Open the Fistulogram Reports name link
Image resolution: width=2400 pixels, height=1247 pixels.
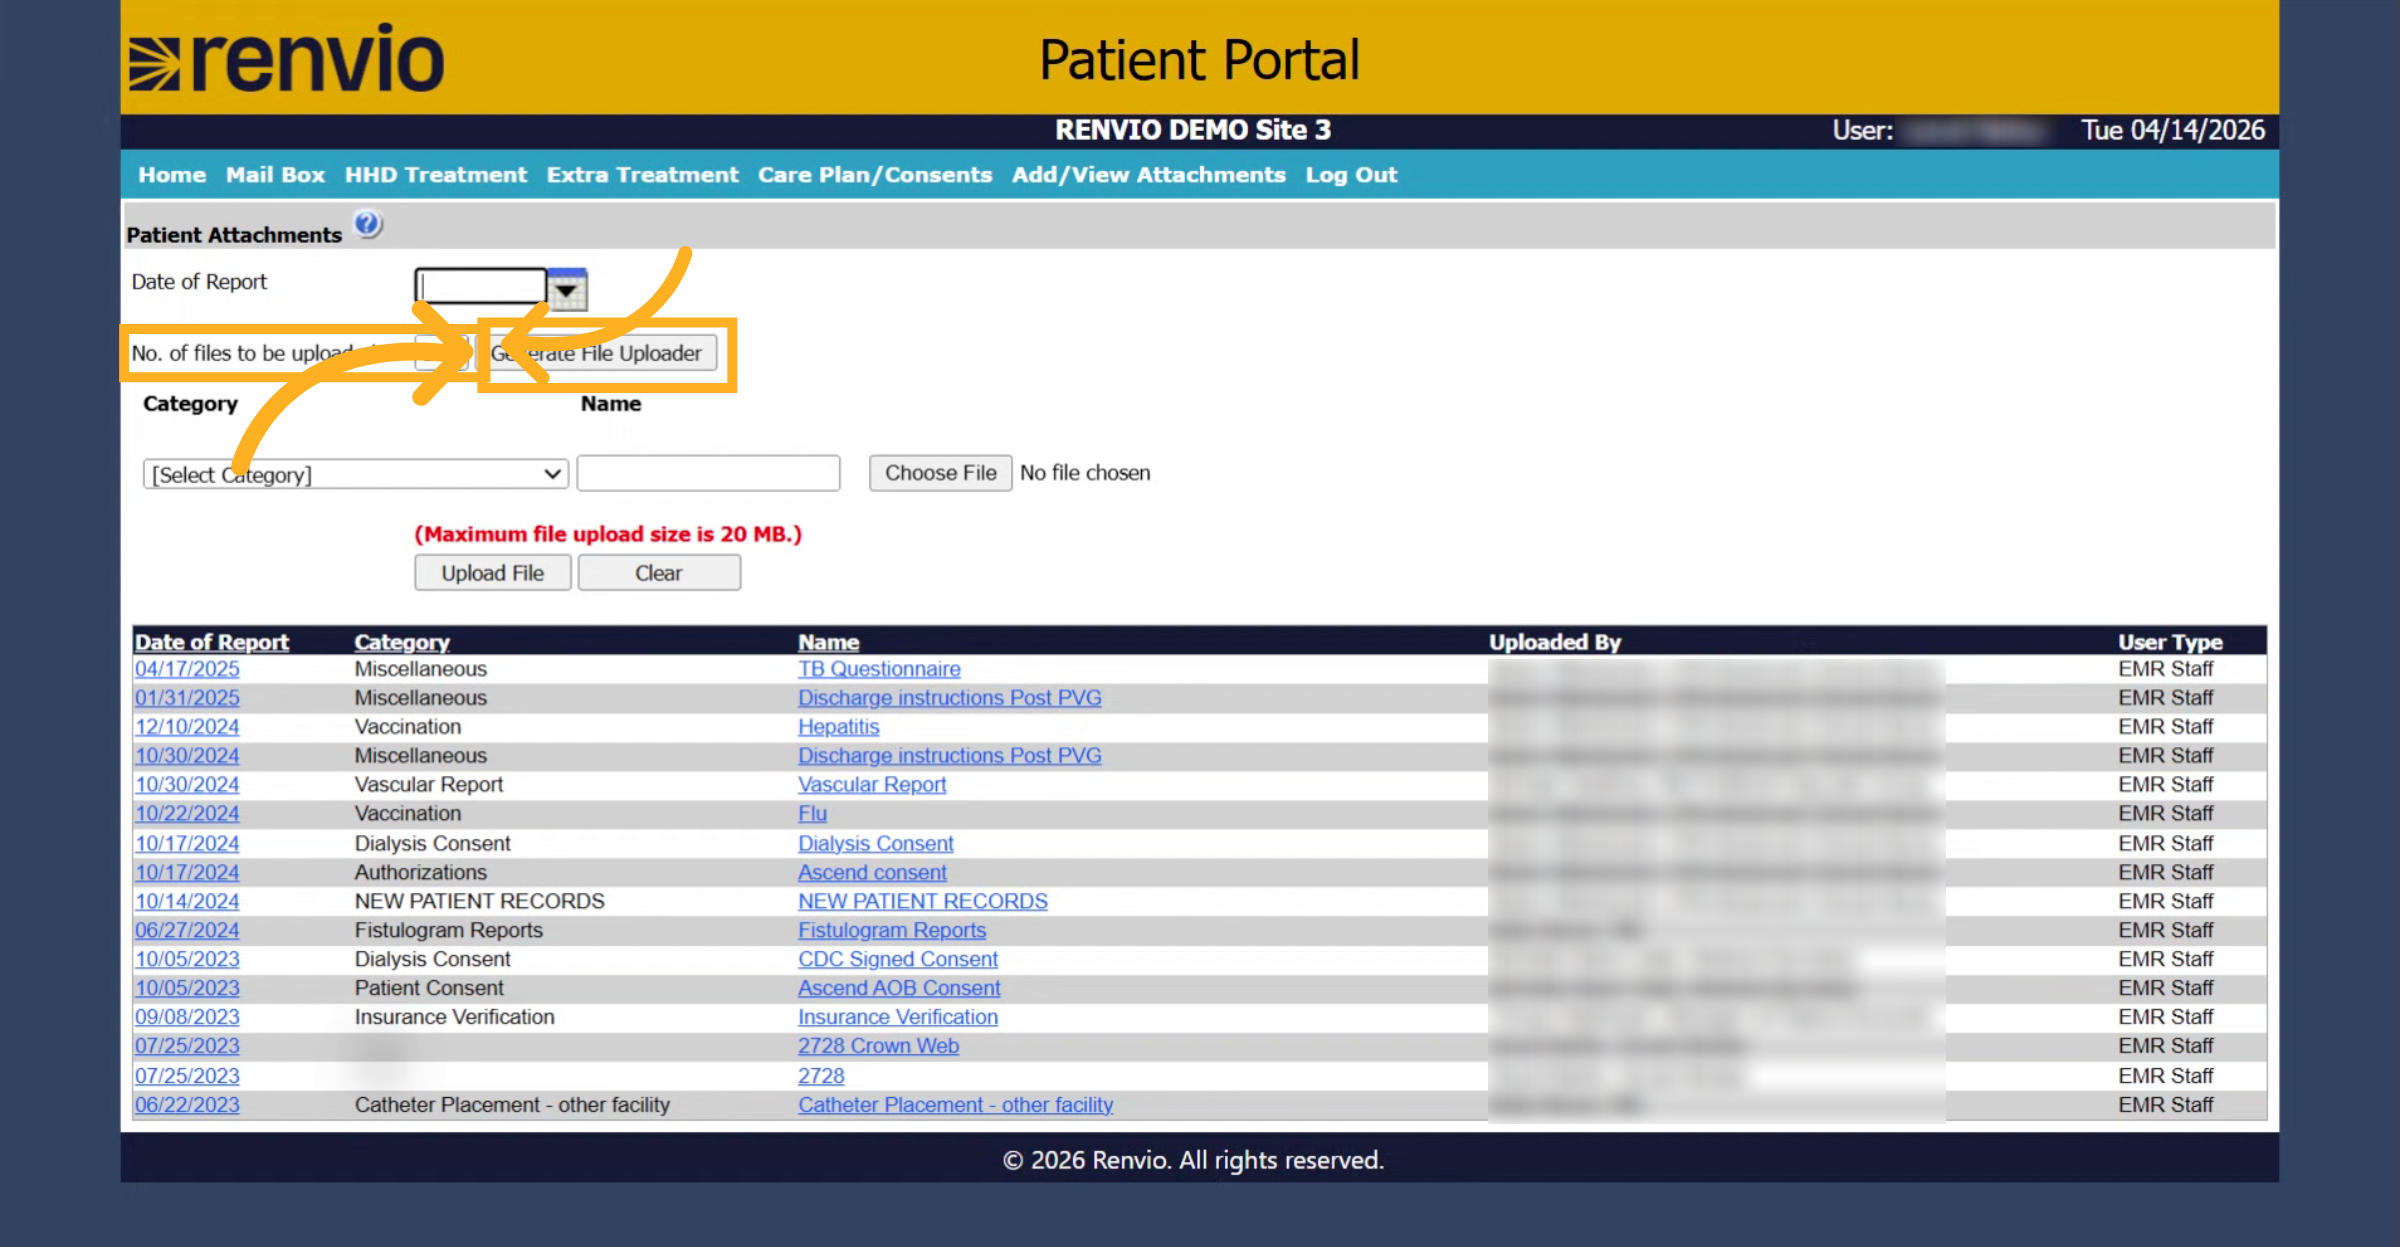point(892,931)
